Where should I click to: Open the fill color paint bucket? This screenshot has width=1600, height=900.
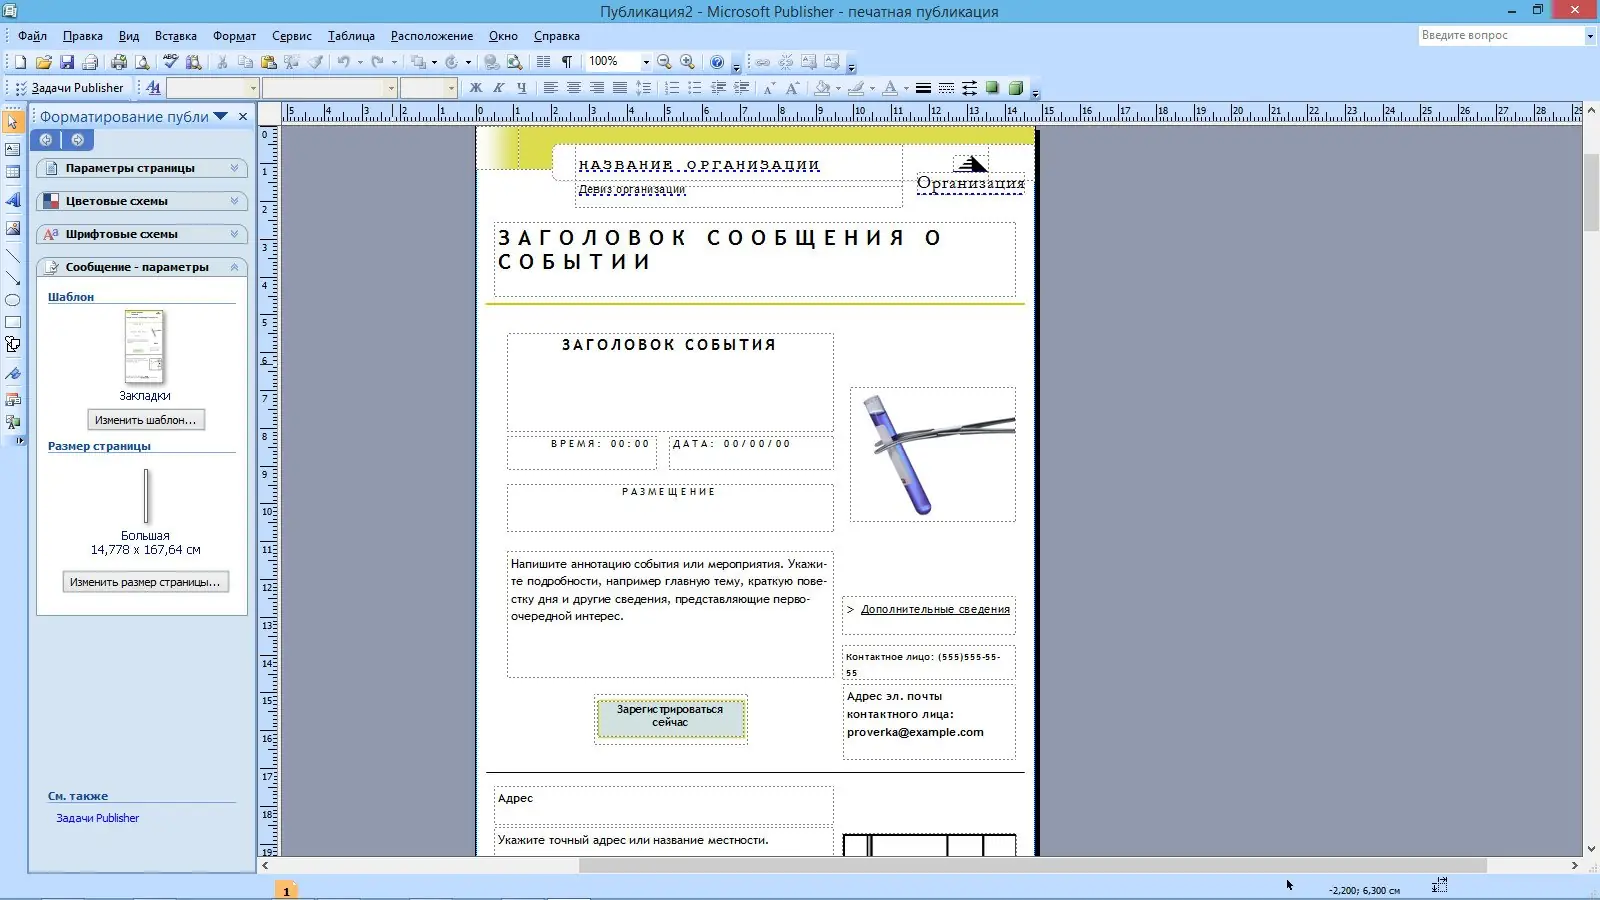(x=822, y=88)
